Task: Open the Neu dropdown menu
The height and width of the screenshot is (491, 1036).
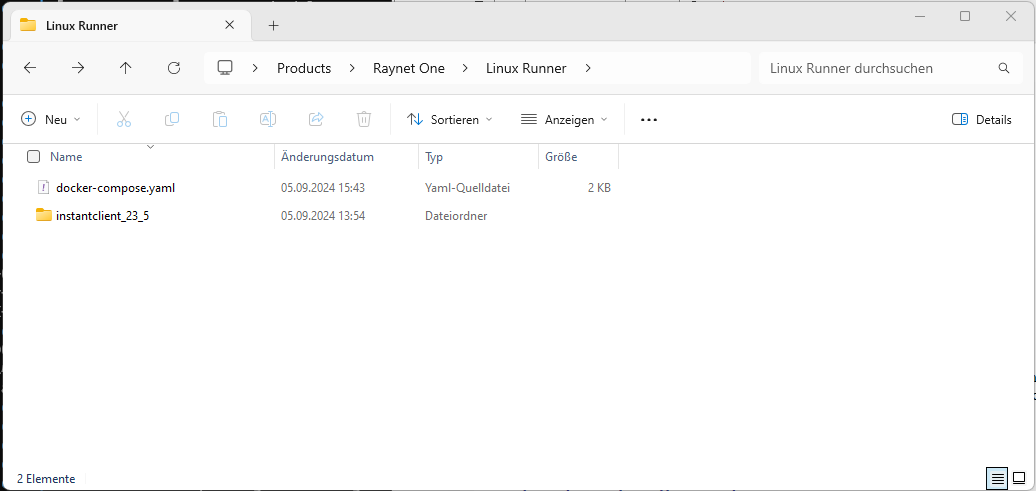Action: click(x=51, y=119)
